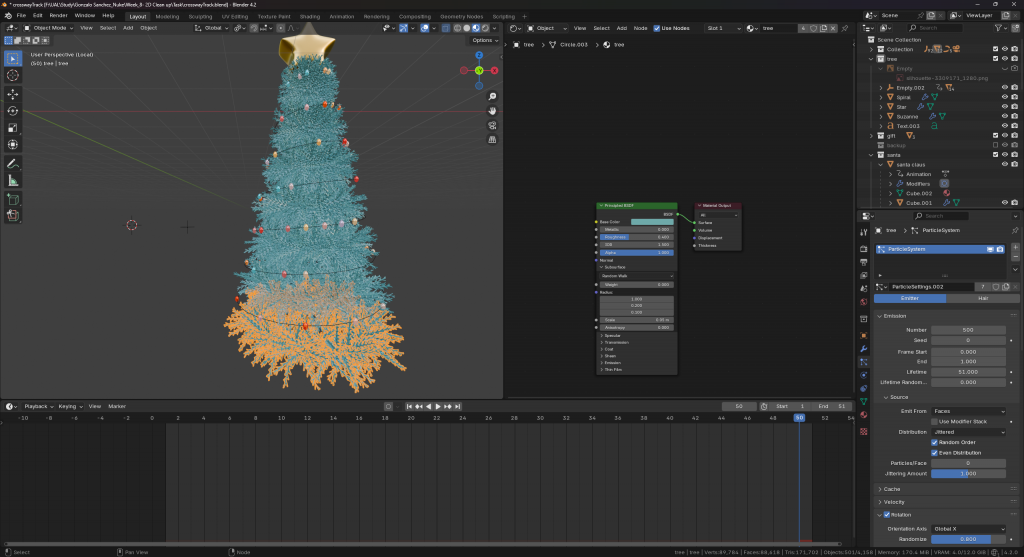Select the Cursor tool in viewport toolbar

click(x=12, y=76)
